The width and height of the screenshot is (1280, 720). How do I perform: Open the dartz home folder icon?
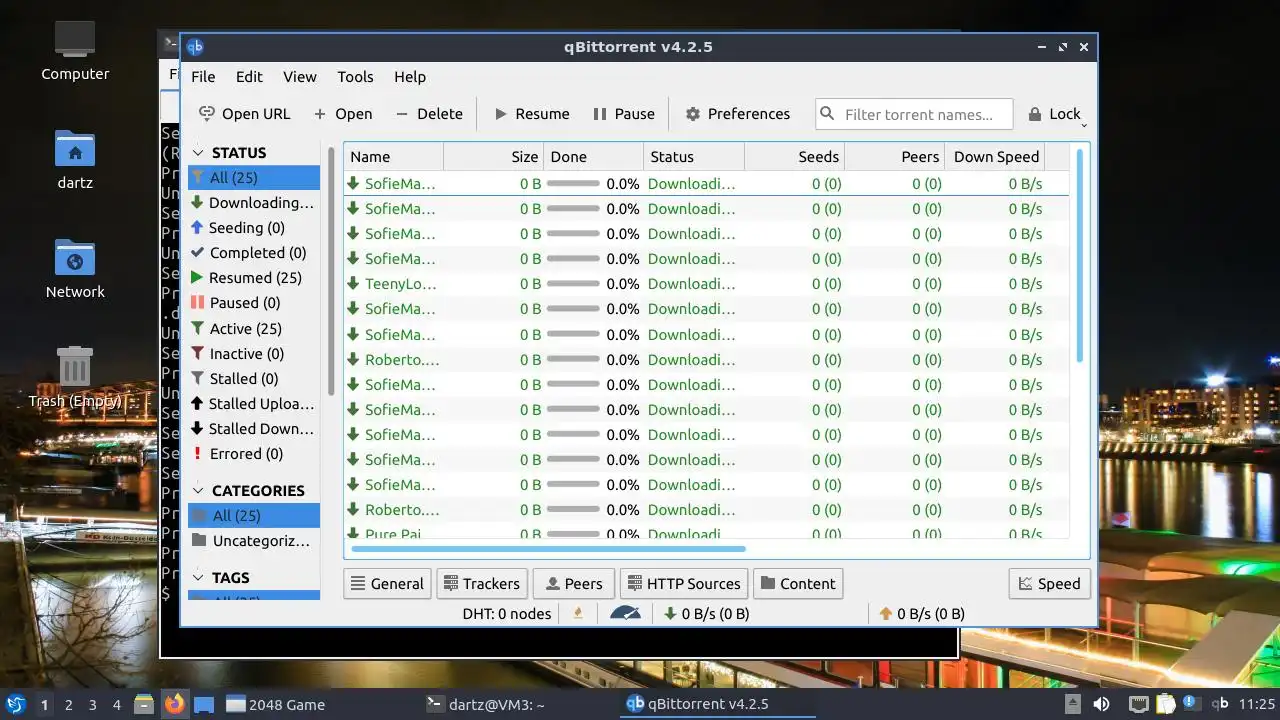(75, 160)
